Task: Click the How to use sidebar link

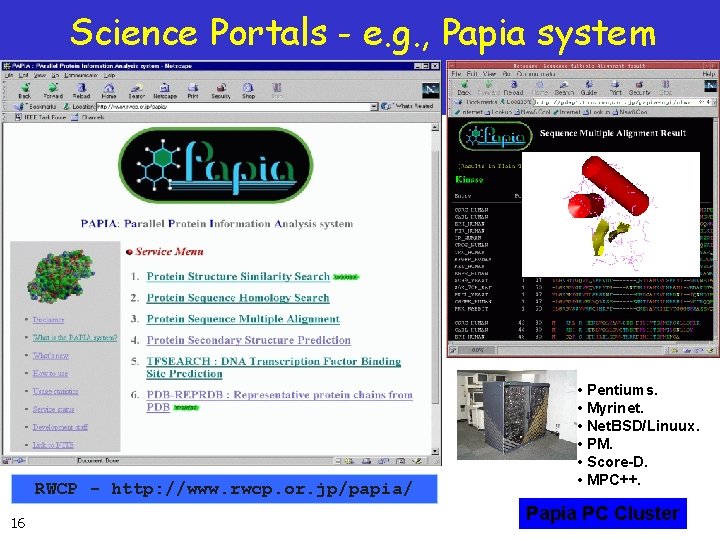Action: pyautogui.click(x=50, y=373)
